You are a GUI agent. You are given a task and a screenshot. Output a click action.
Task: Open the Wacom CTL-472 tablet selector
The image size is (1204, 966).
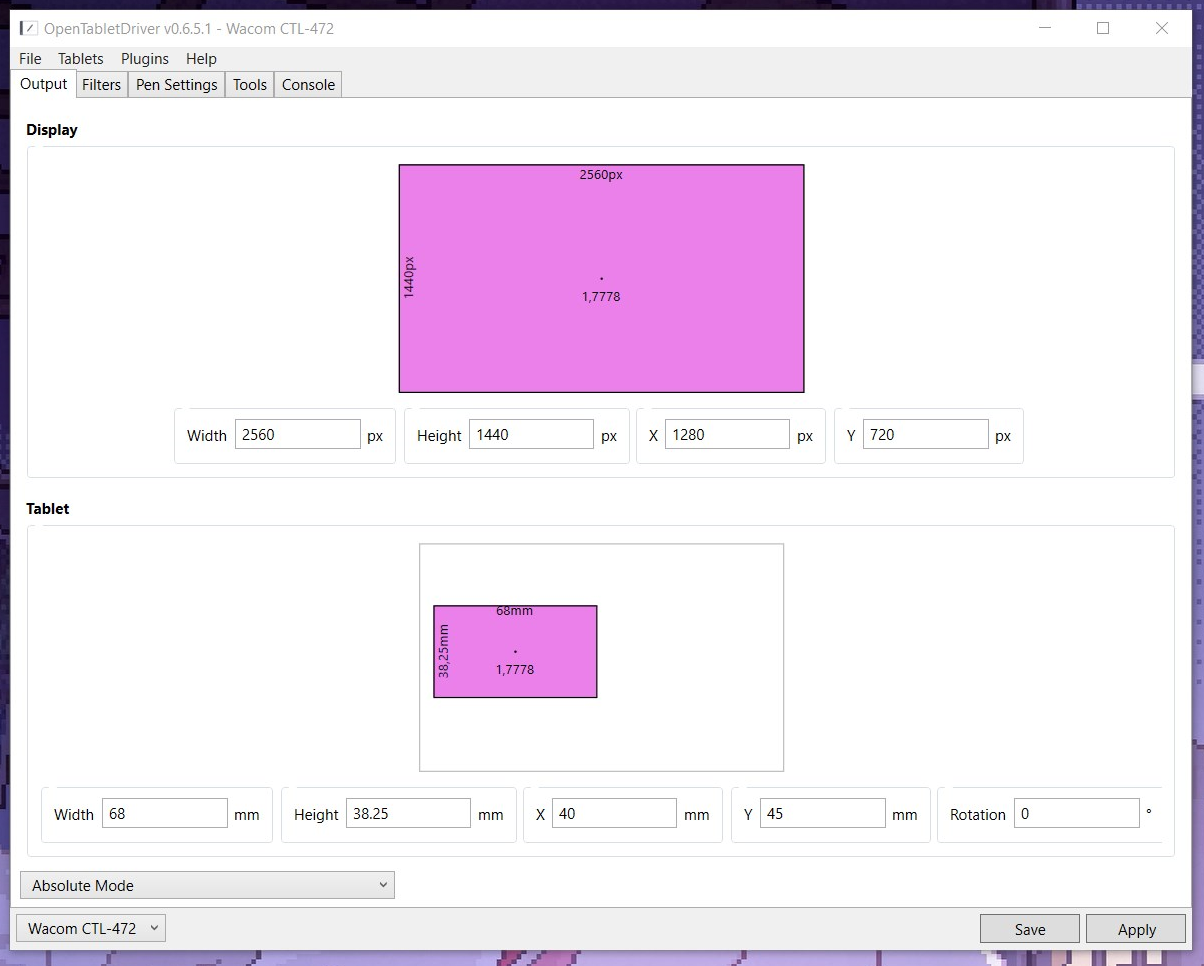coord(91,928)
